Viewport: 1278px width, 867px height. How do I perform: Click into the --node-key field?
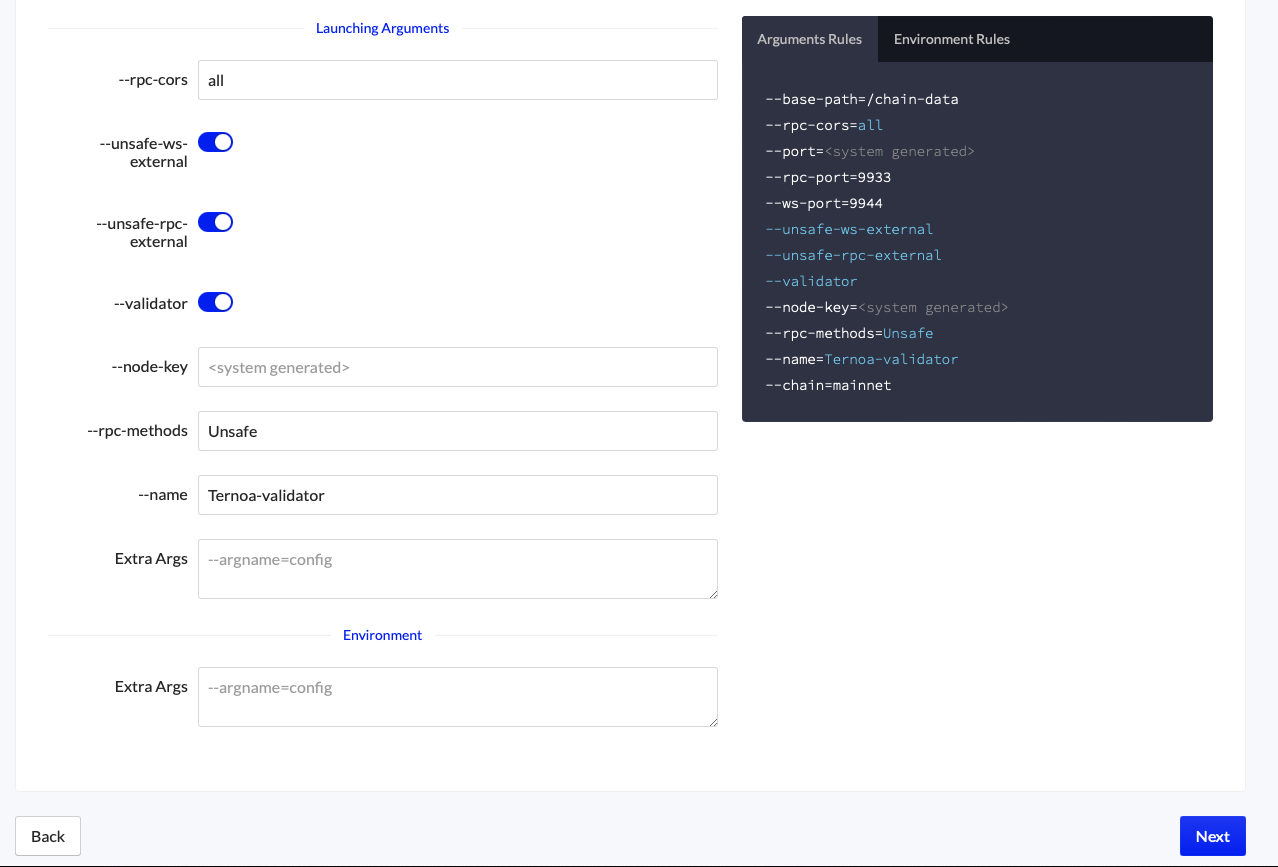click(x=457, y=367)
